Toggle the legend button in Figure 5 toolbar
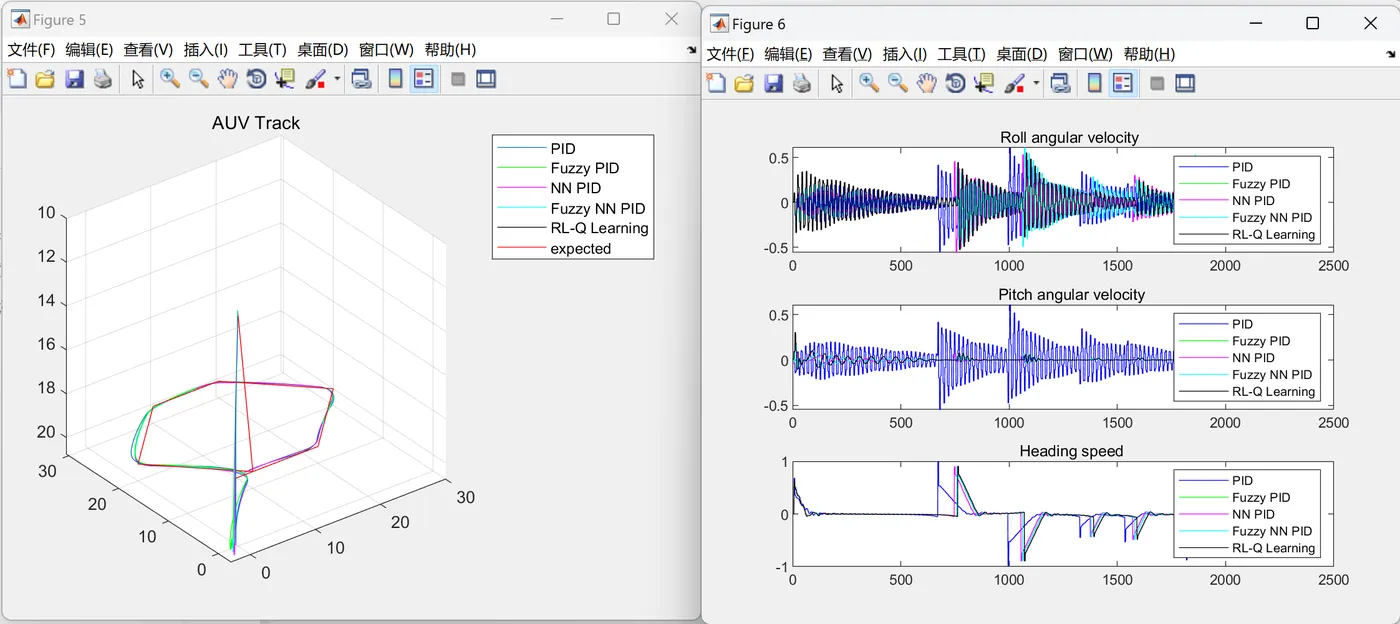Image resolution: width=1400 pixels, height=624 pixels. coord(424,79)
